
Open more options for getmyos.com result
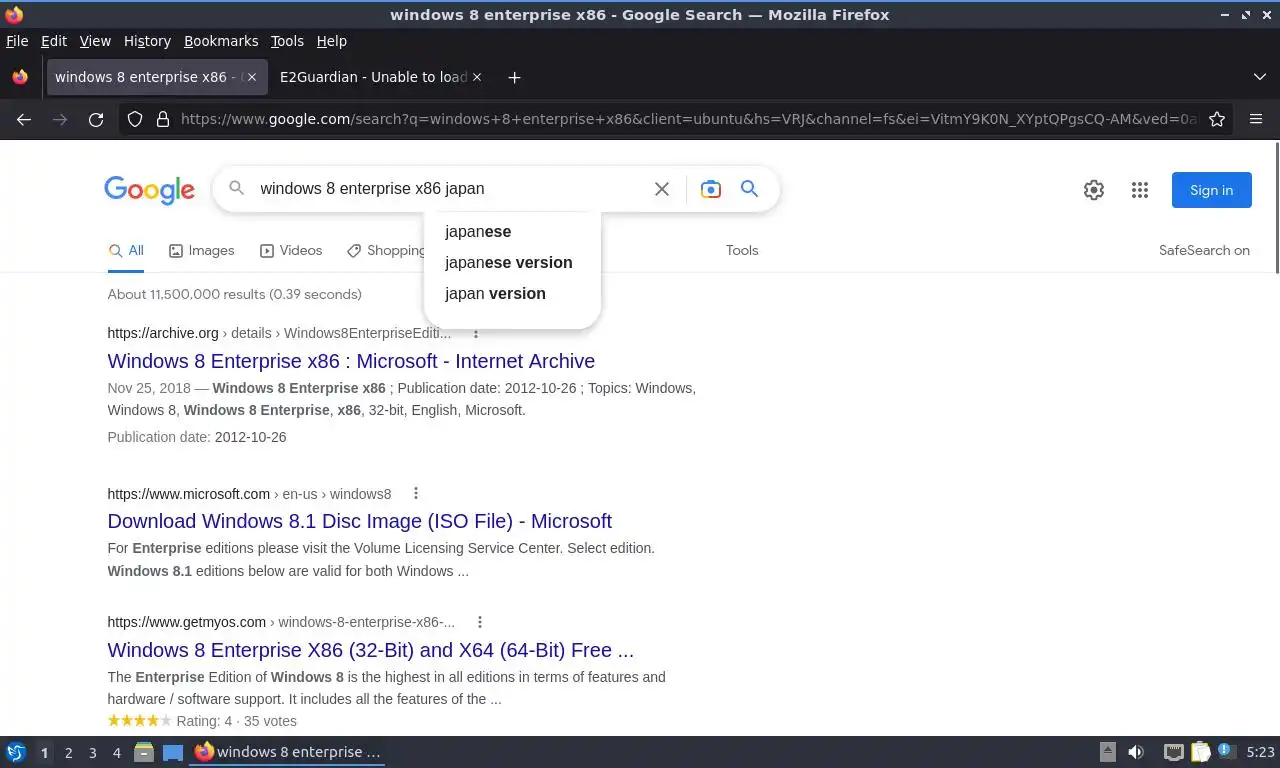(480, 622)
